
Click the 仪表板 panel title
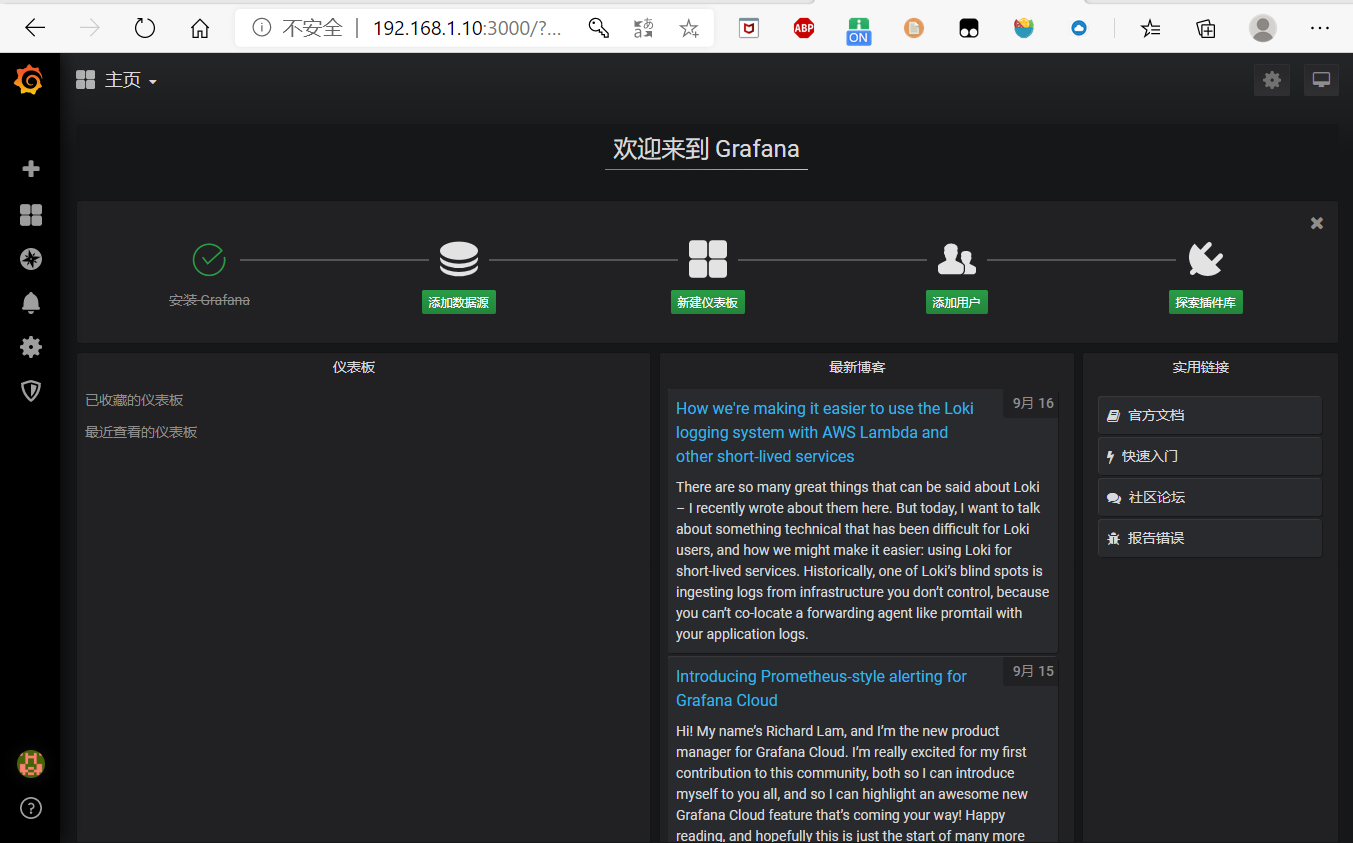point(354,367)
